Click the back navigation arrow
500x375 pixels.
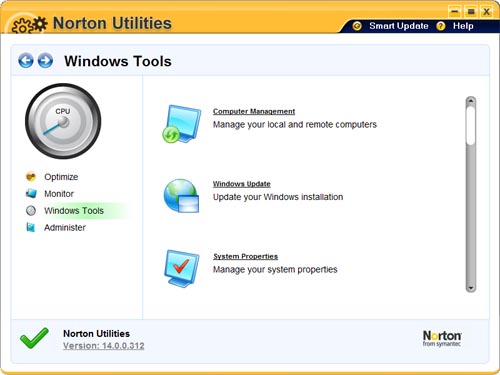[x=26, y=61]
